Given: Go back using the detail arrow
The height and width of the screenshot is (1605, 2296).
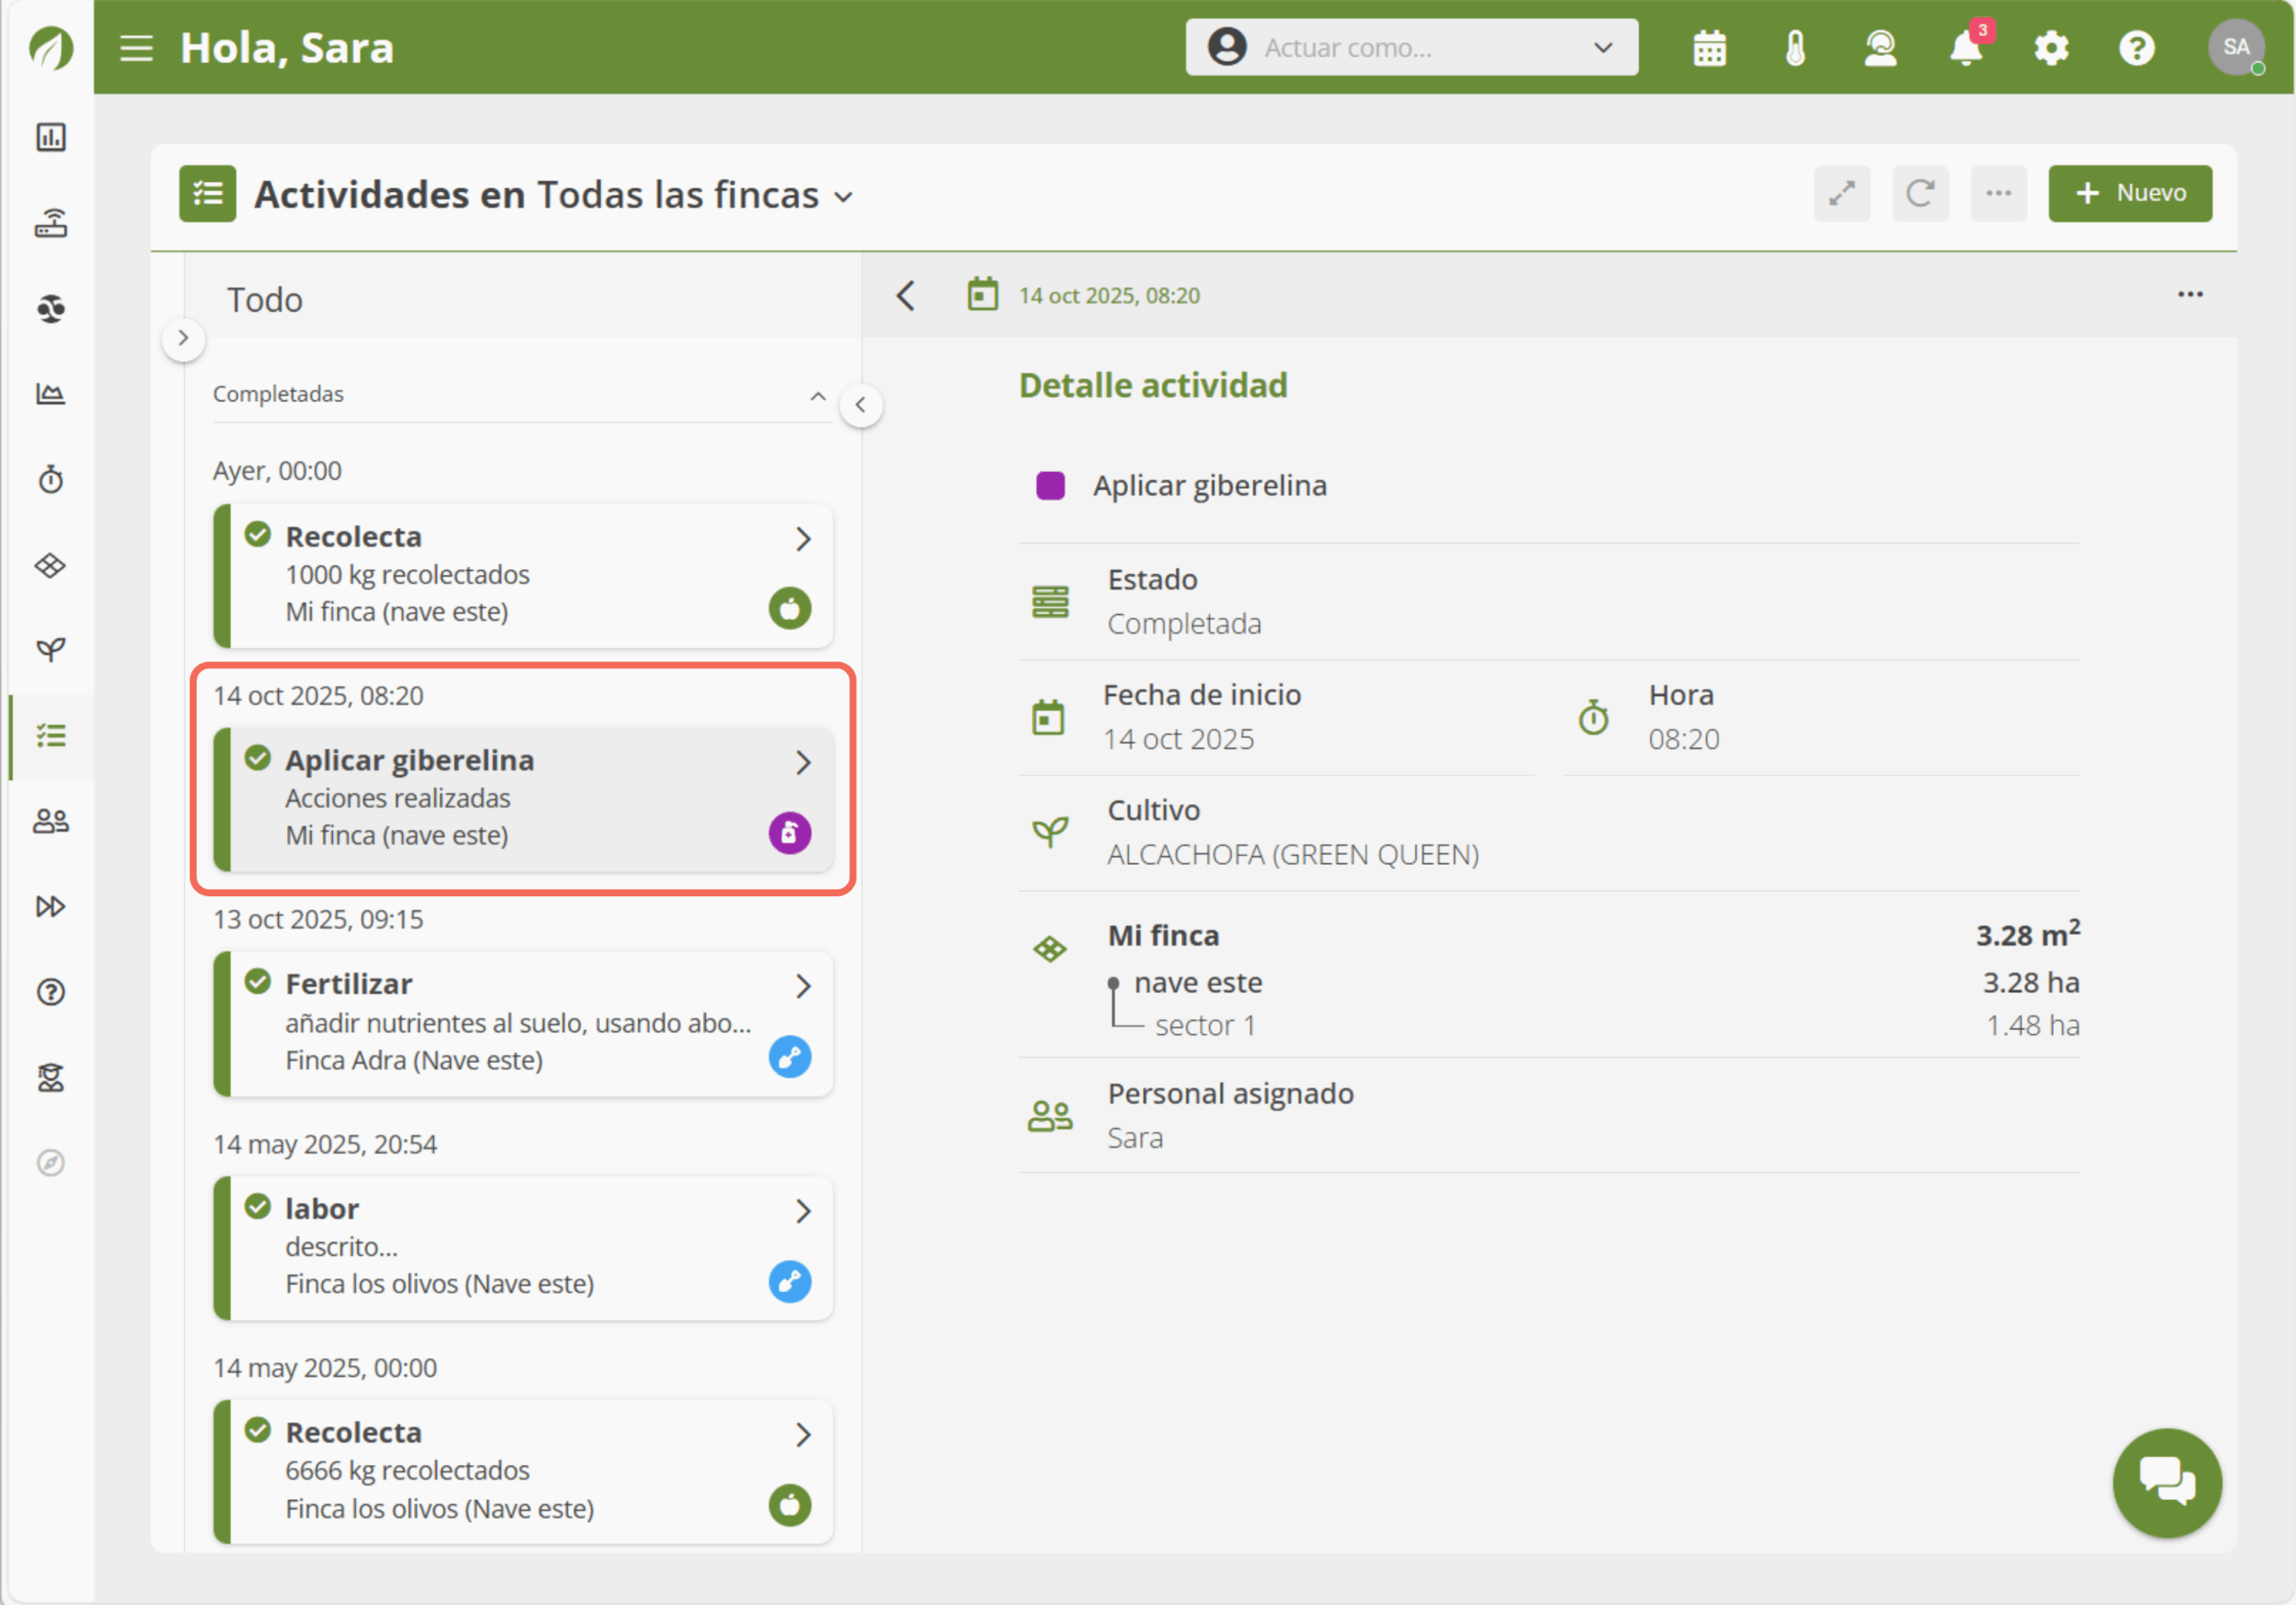Looking at the screenshot, I should coord(906,296).
